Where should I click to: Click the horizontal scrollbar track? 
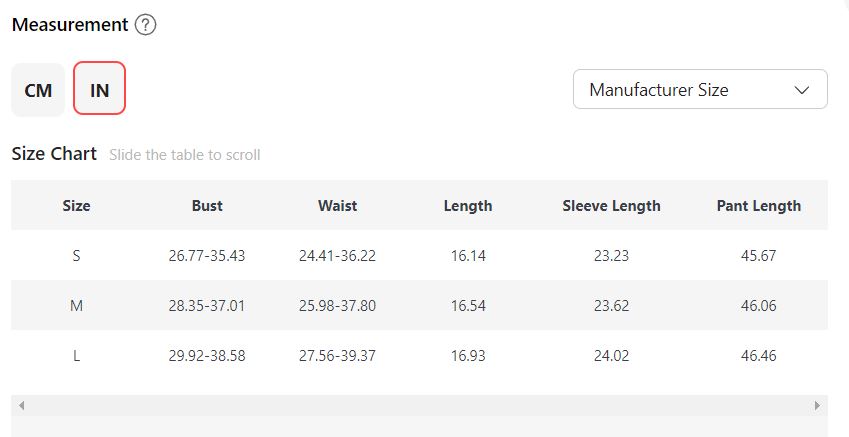tap(419, 405)
